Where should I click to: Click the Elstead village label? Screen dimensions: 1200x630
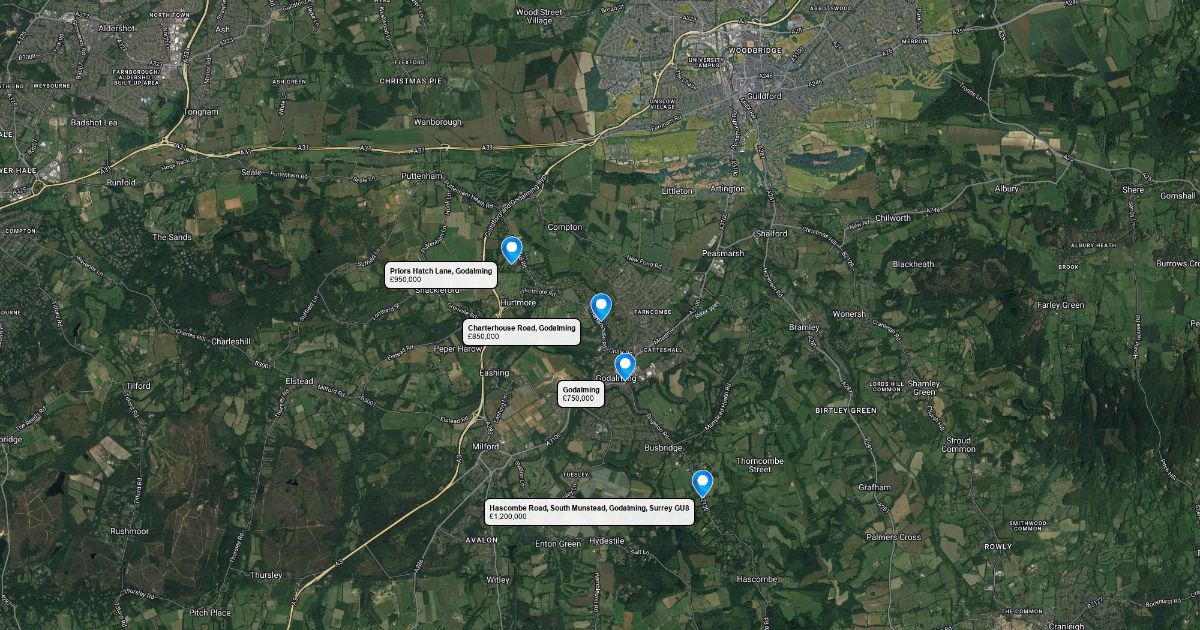coord(300,381)
